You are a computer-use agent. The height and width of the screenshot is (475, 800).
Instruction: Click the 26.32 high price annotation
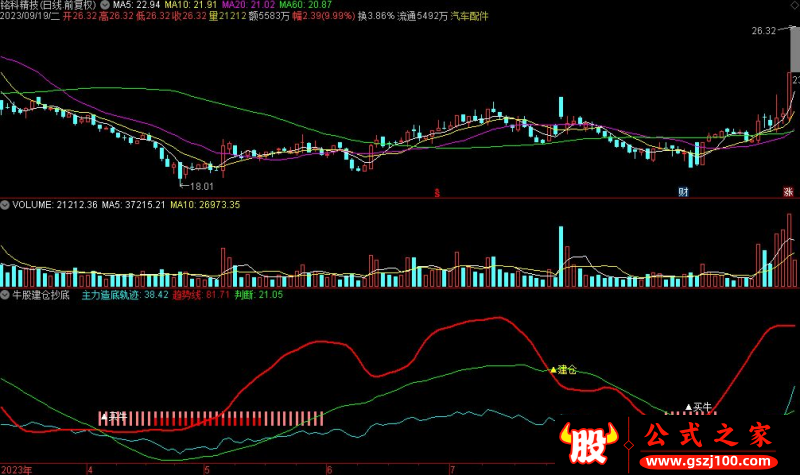(x=764, y=31)
